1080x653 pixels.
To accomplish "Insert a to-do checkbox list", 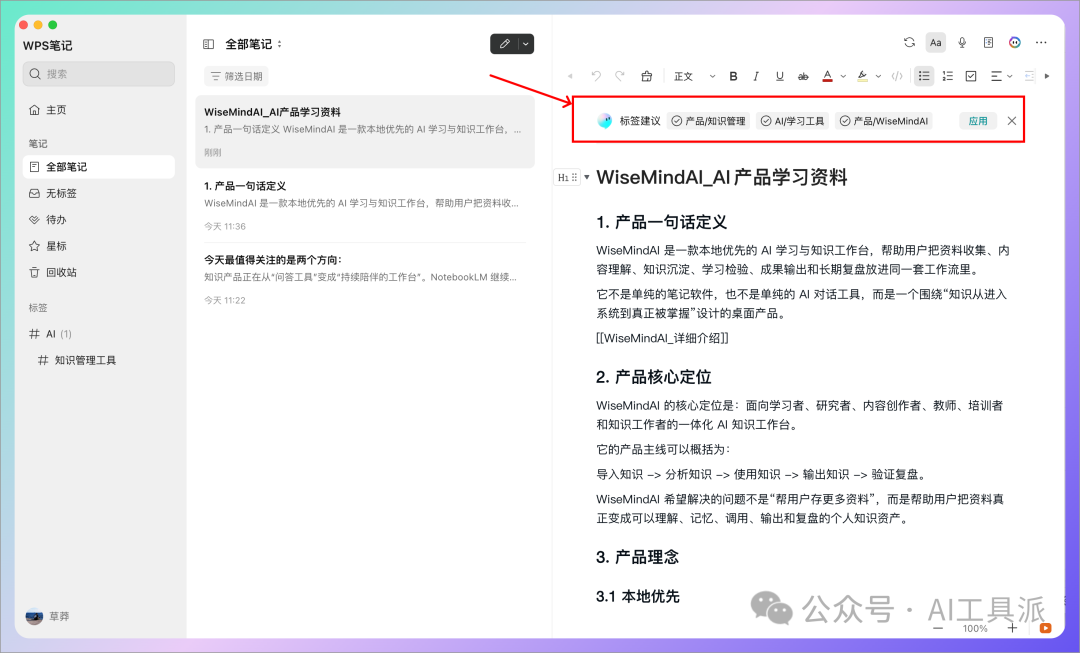I will tap(971, 76).
